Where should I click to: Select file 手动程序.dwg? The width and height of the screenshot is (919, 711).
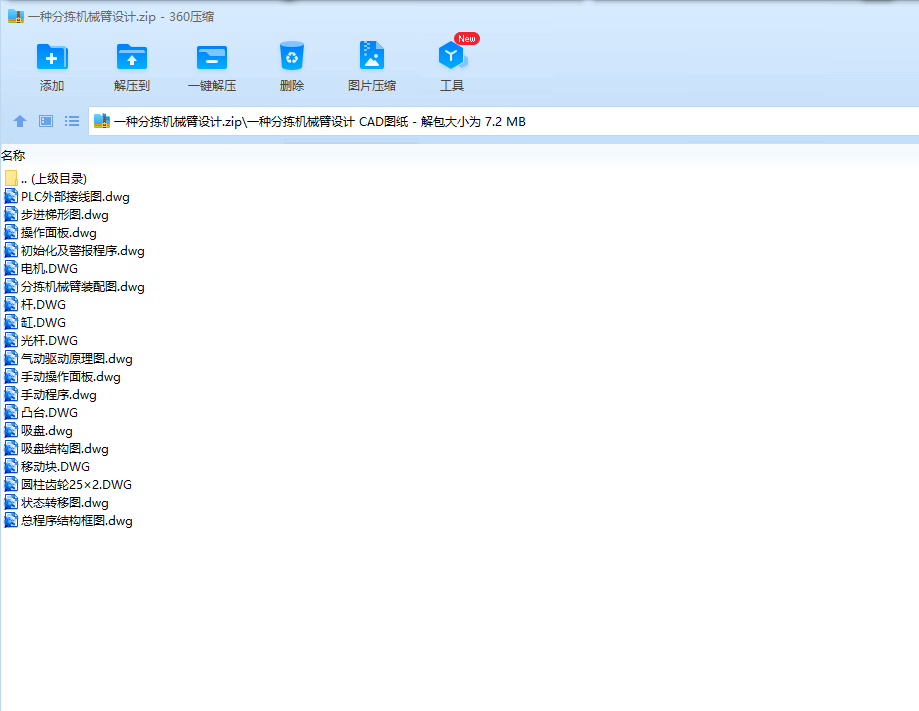click(x=59, y=395)
